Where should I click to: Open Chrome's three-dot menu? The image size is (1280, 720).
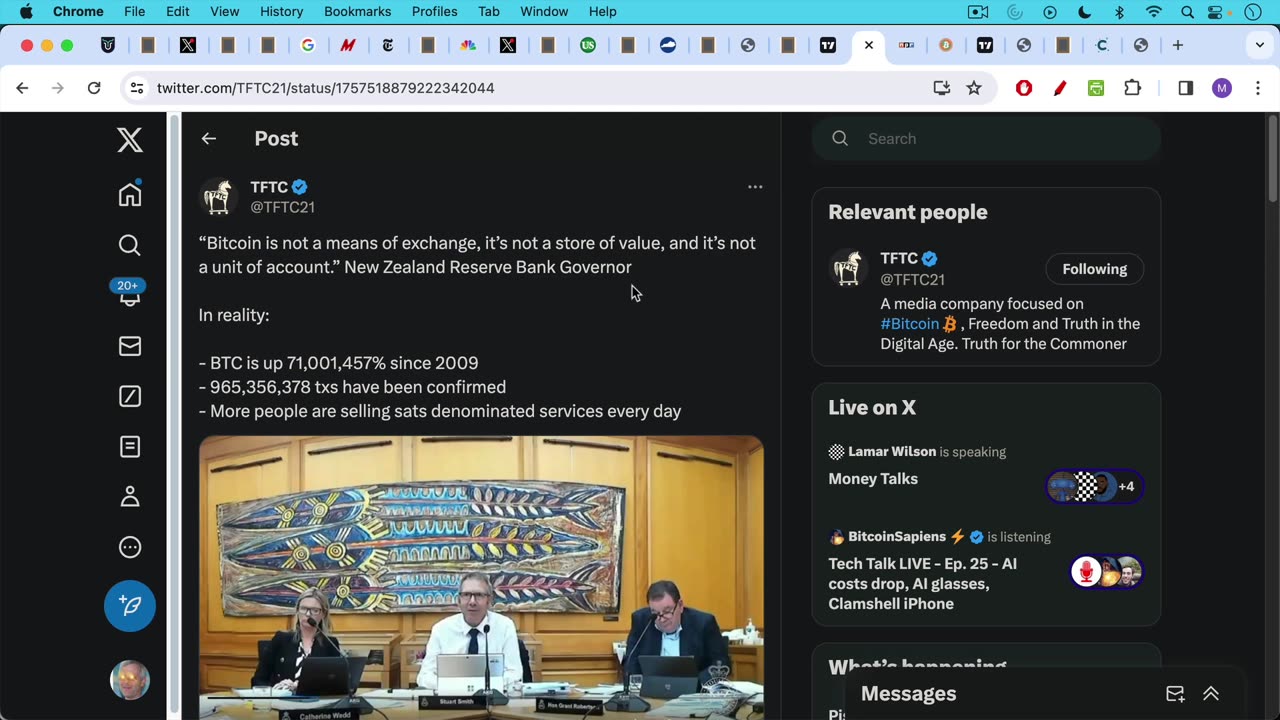[x=1258, y=88]
